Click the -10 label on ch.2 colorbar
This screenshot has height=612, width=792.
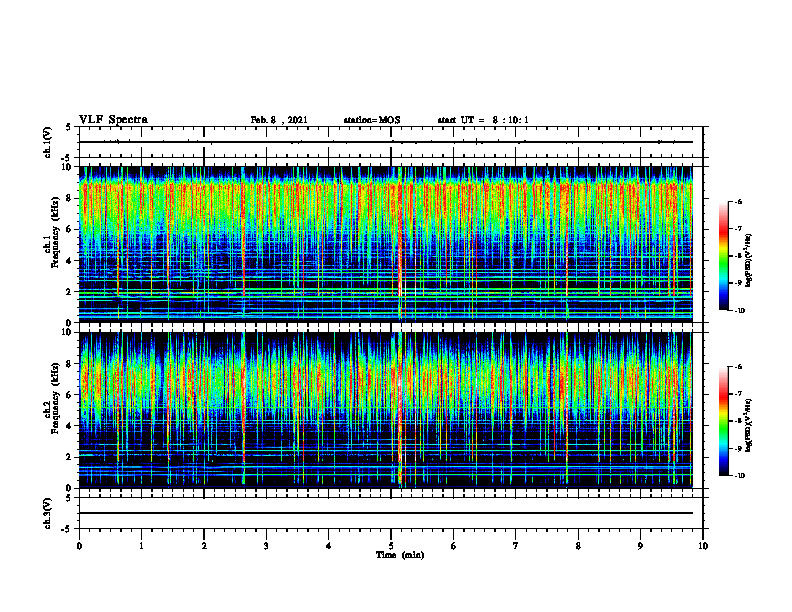[739, 476]
